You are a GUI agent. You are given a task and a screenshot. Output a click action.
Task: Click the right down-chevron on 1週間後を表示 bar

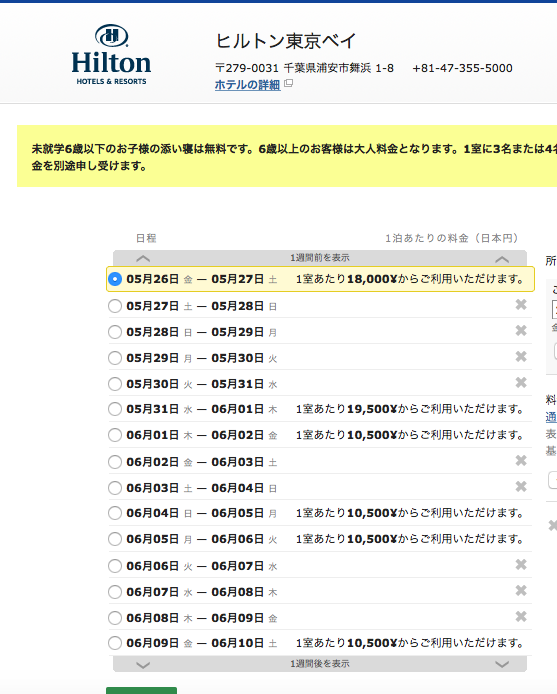click(x=502, y=664)
